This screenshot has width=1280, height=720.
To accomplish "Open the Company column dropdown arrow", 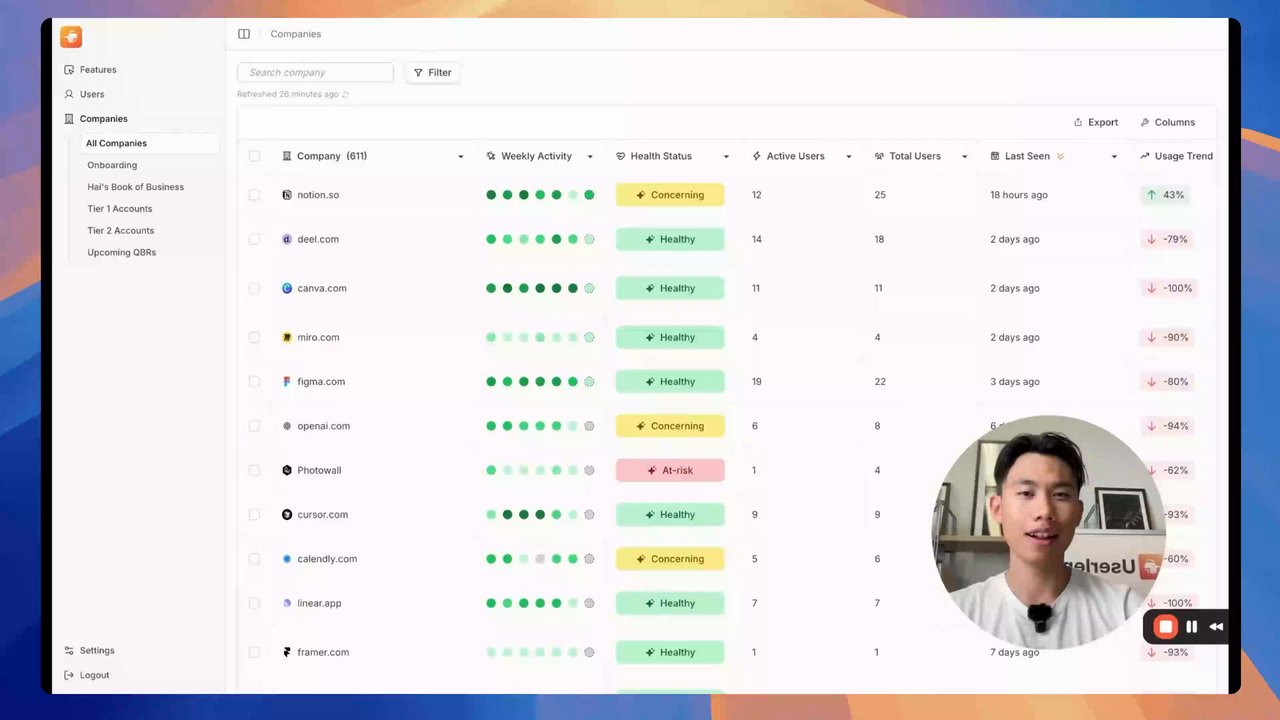I will tap(461, 157).
